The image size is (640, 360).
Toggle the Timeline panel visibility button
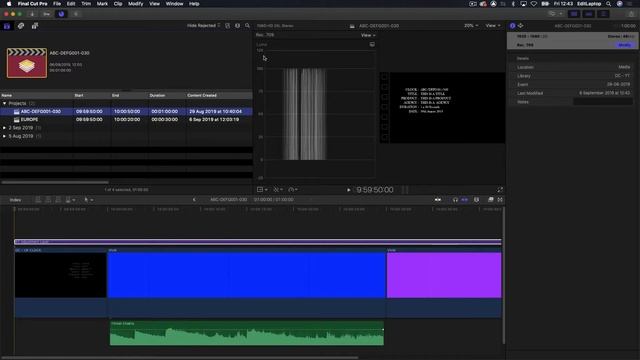pos(589,14)
